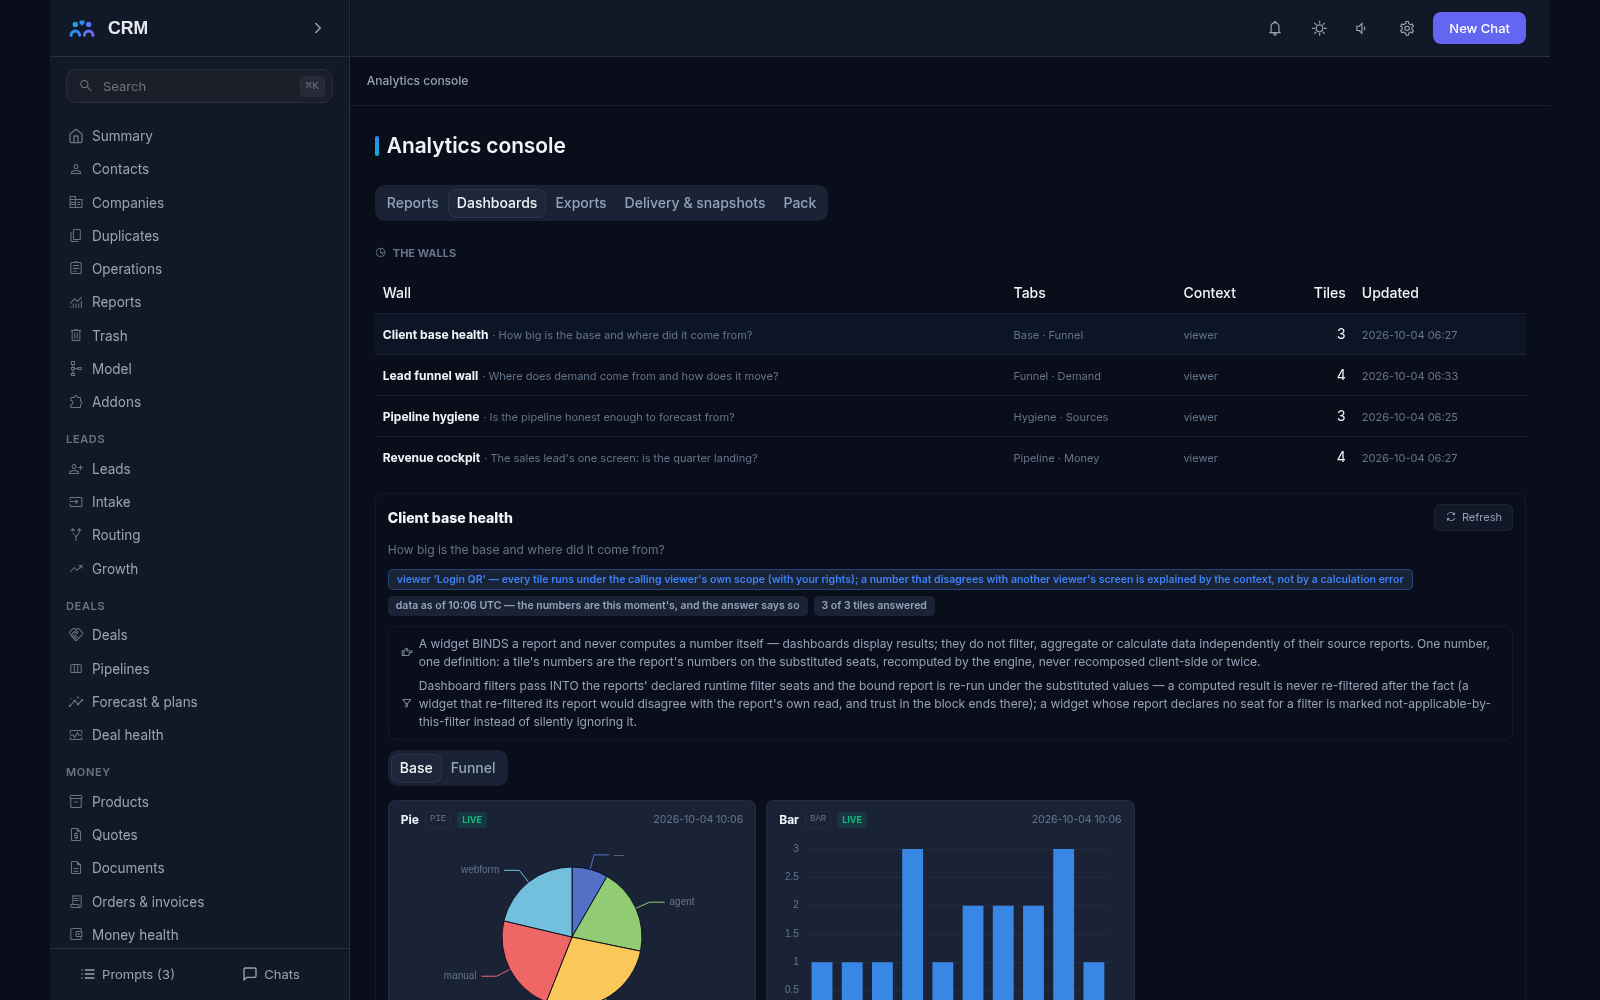Toggle light/dark theme sun icon

[1319, 28]
